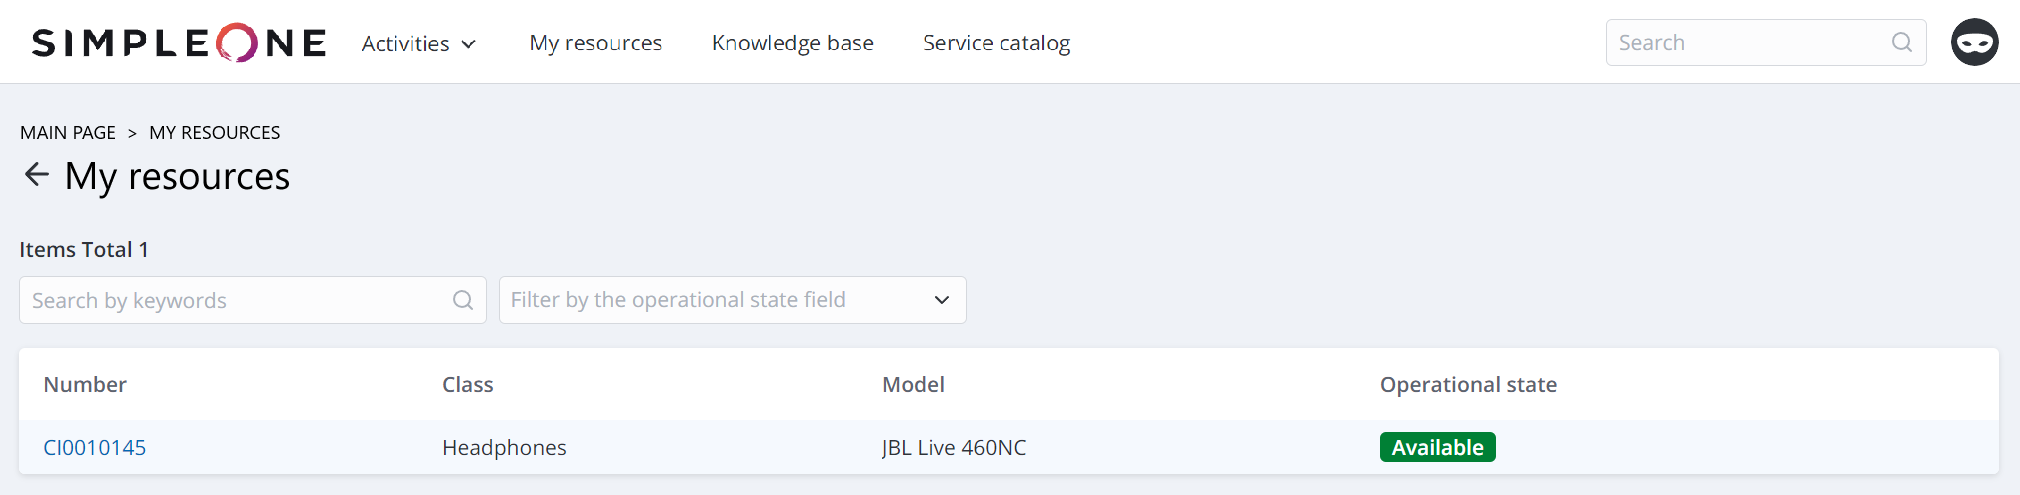Click the top search magnifier icon
Image resolution: width=2020 pixels, height=495 pixels.
(x=1901, y=43)
